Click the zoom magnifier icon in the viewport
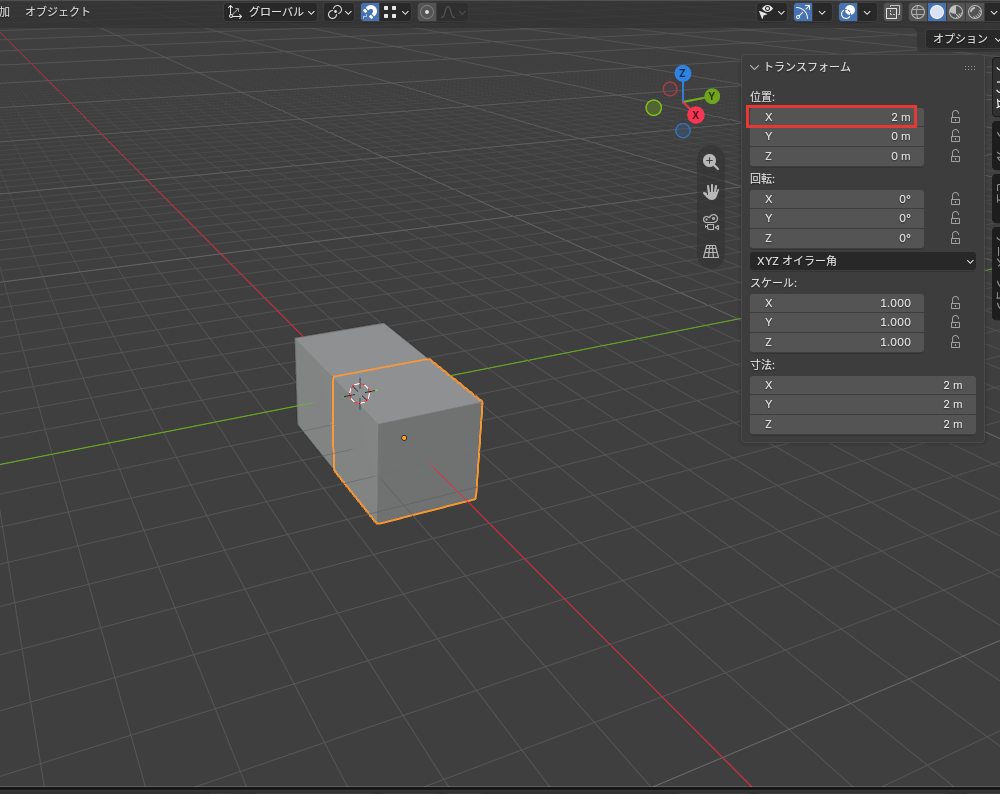1000x794 pixels. click(710, 162)
